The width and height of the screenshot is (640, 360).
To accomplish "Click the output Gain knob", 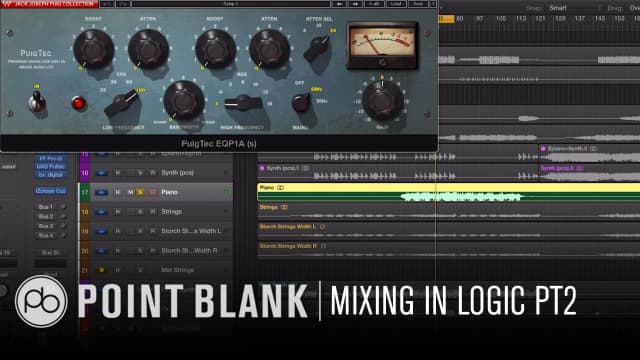I will click(x=382, y=100).
